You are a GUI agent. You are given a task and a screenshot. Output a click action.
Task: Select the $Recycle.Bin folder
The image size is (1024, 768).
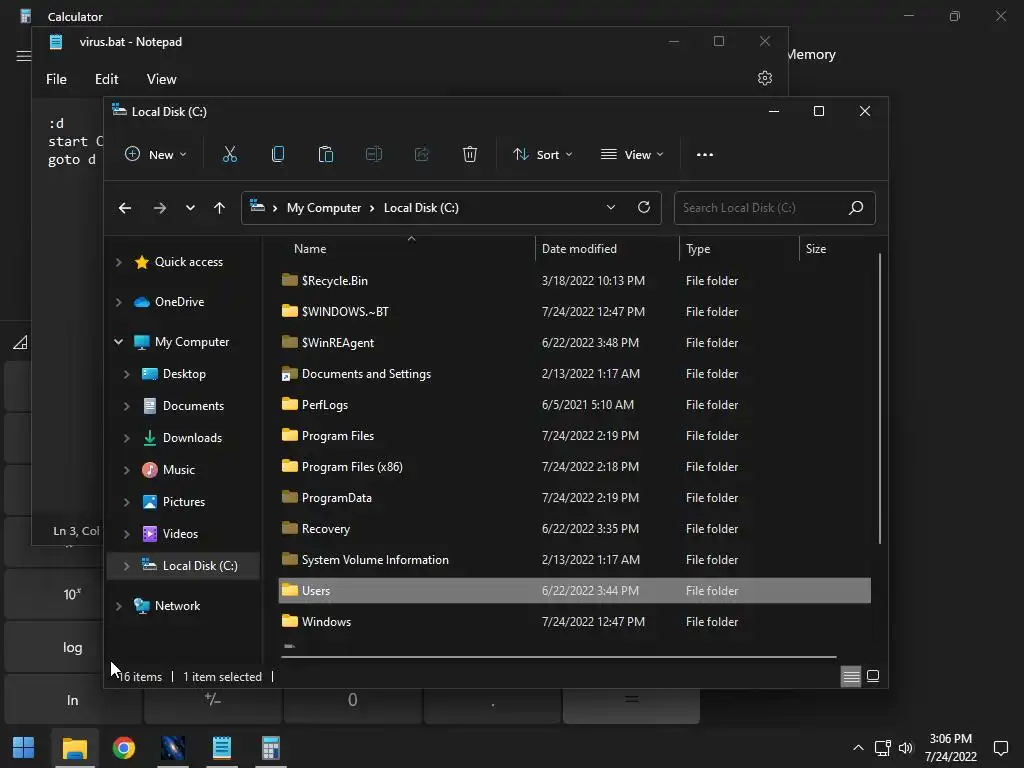pyautogui.click(x=575, y=281)
